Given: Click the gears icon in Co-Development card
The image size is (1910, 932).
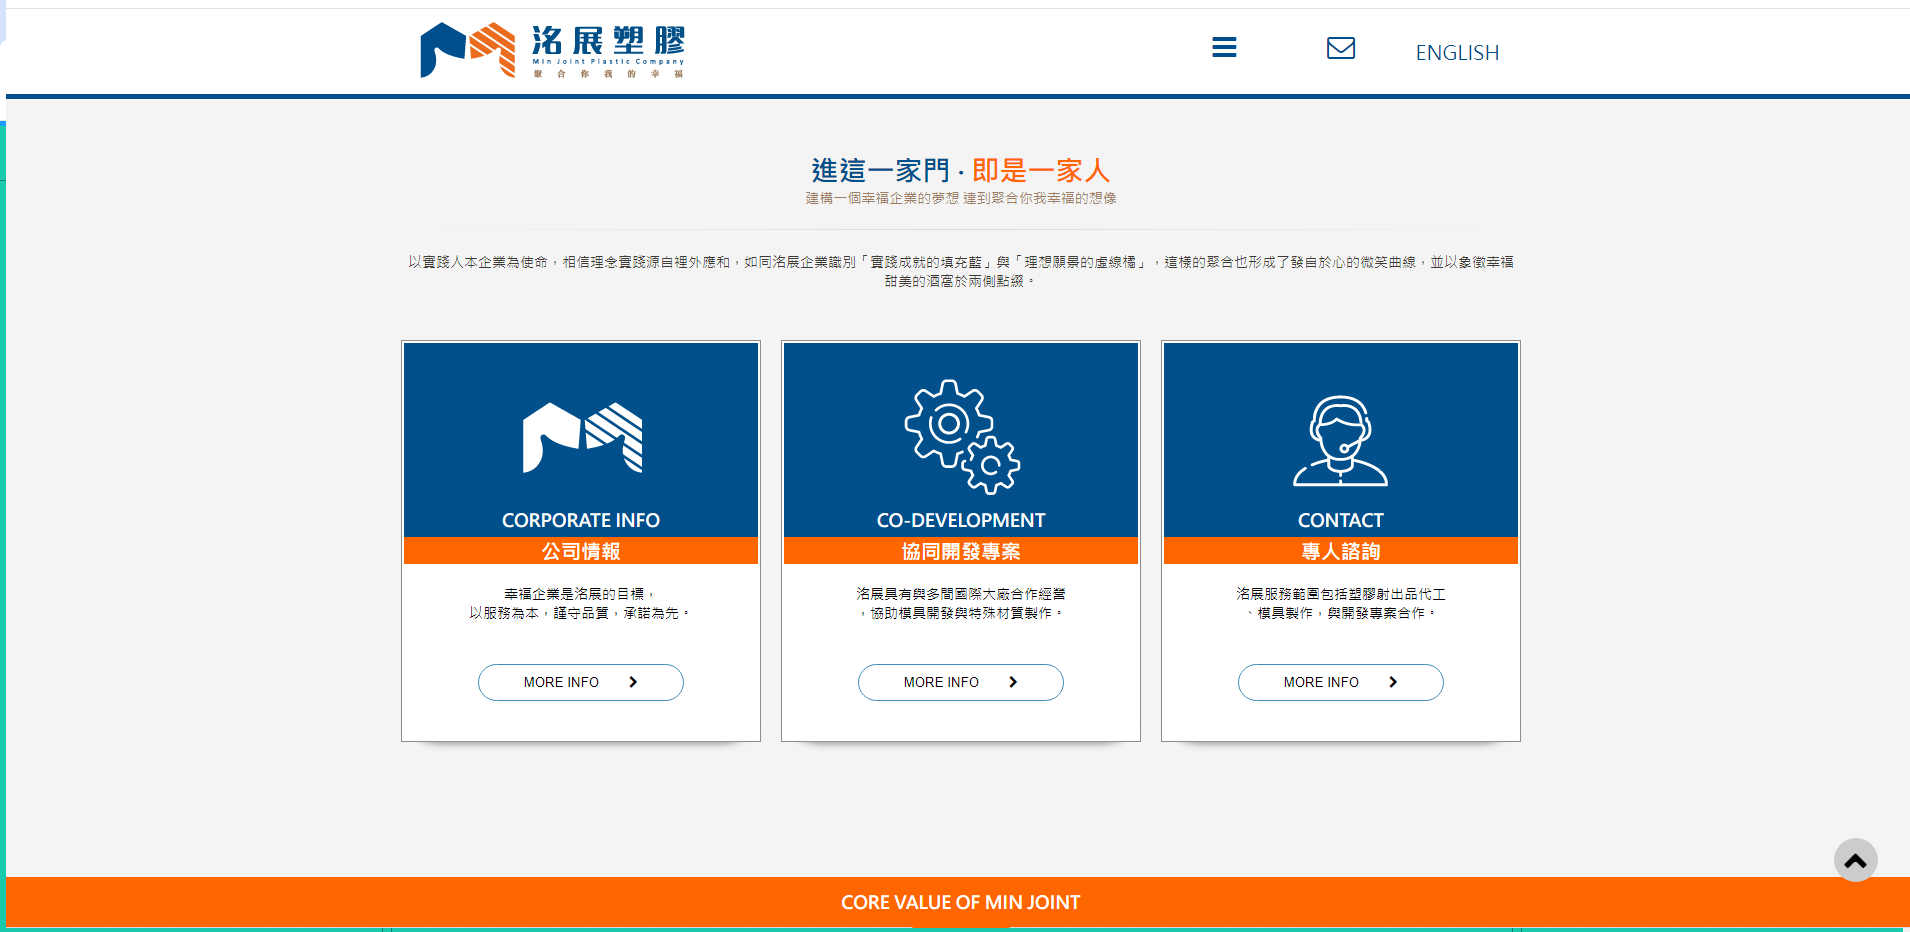Looking at the screenshot, I should [961, 437].
